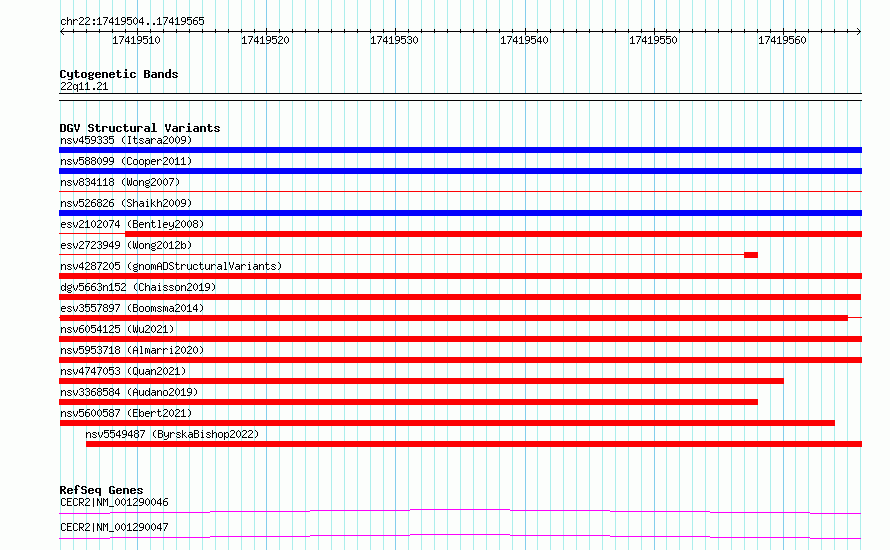Click the red bar of nsv5953718

pos(460,360)
